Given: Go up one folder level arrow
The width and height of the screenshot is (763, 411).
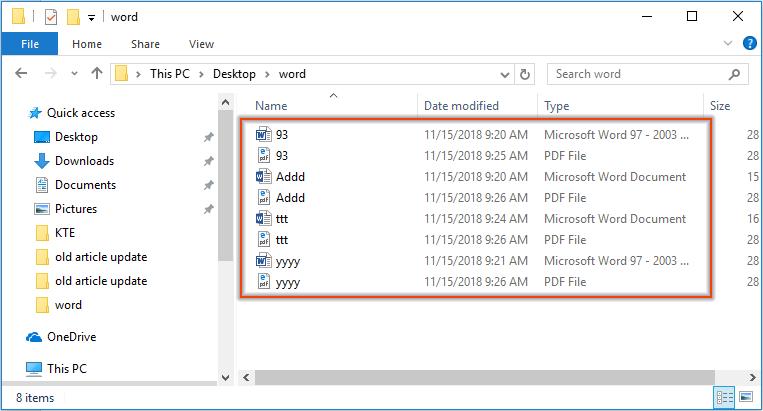Looking at the screenshot, I should 97,73.
